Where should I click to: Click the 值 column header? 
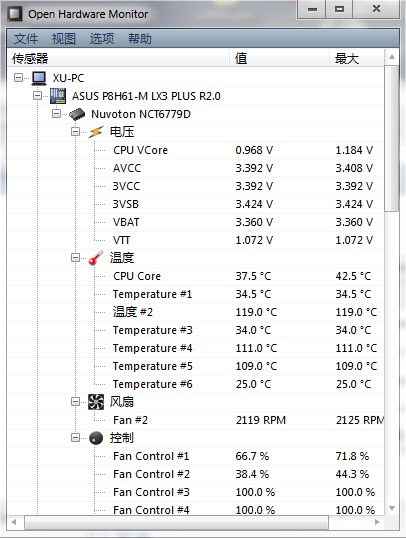[x=279, y=58]
